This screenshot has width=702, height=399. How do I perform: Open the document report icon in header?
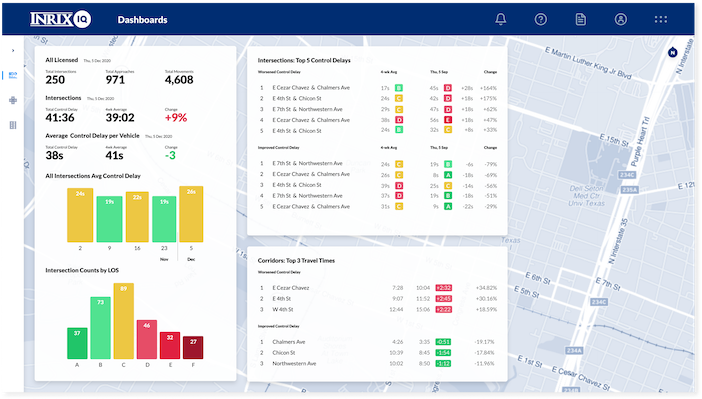pos(581,19)
